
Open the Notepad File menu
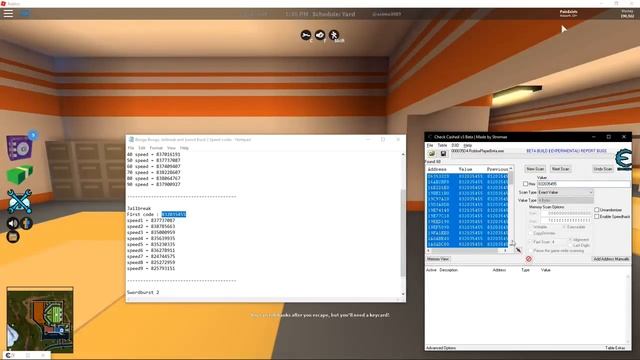[131, 148]
